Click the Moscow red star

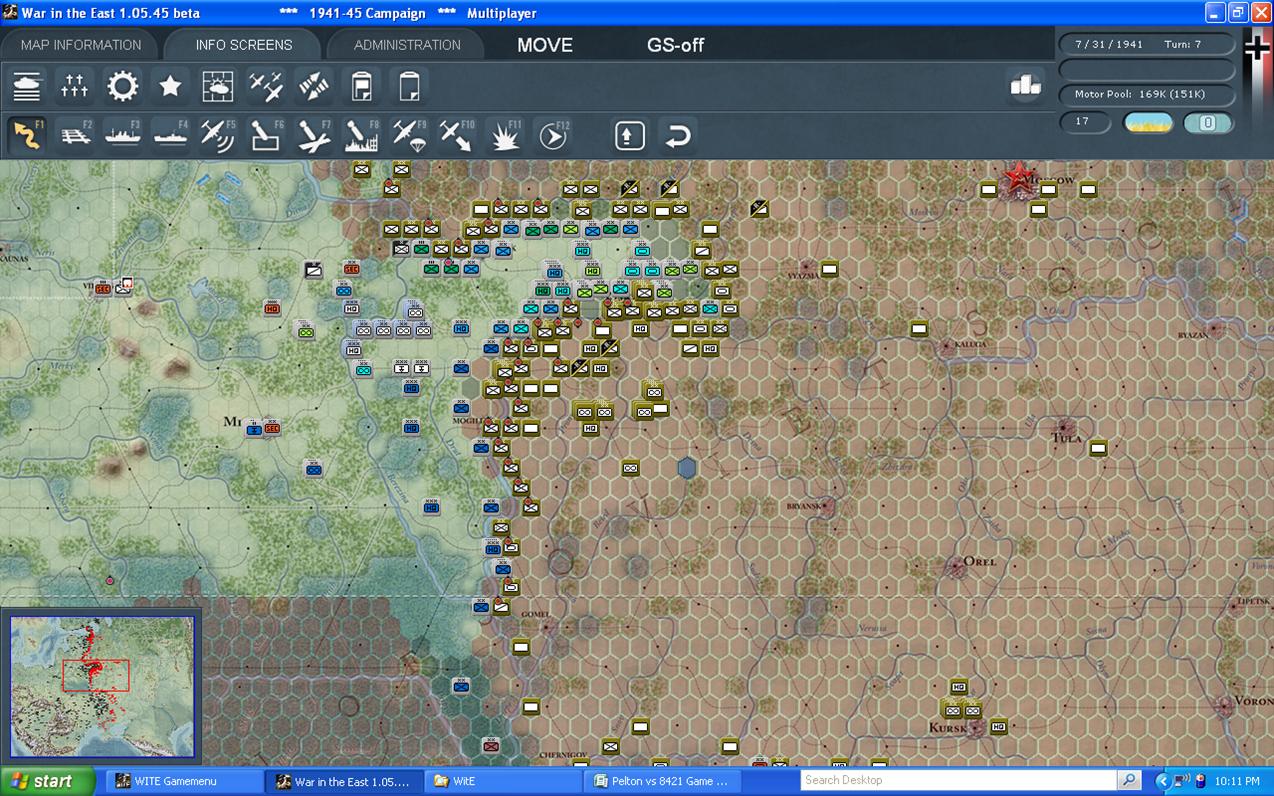[1019, 177]
